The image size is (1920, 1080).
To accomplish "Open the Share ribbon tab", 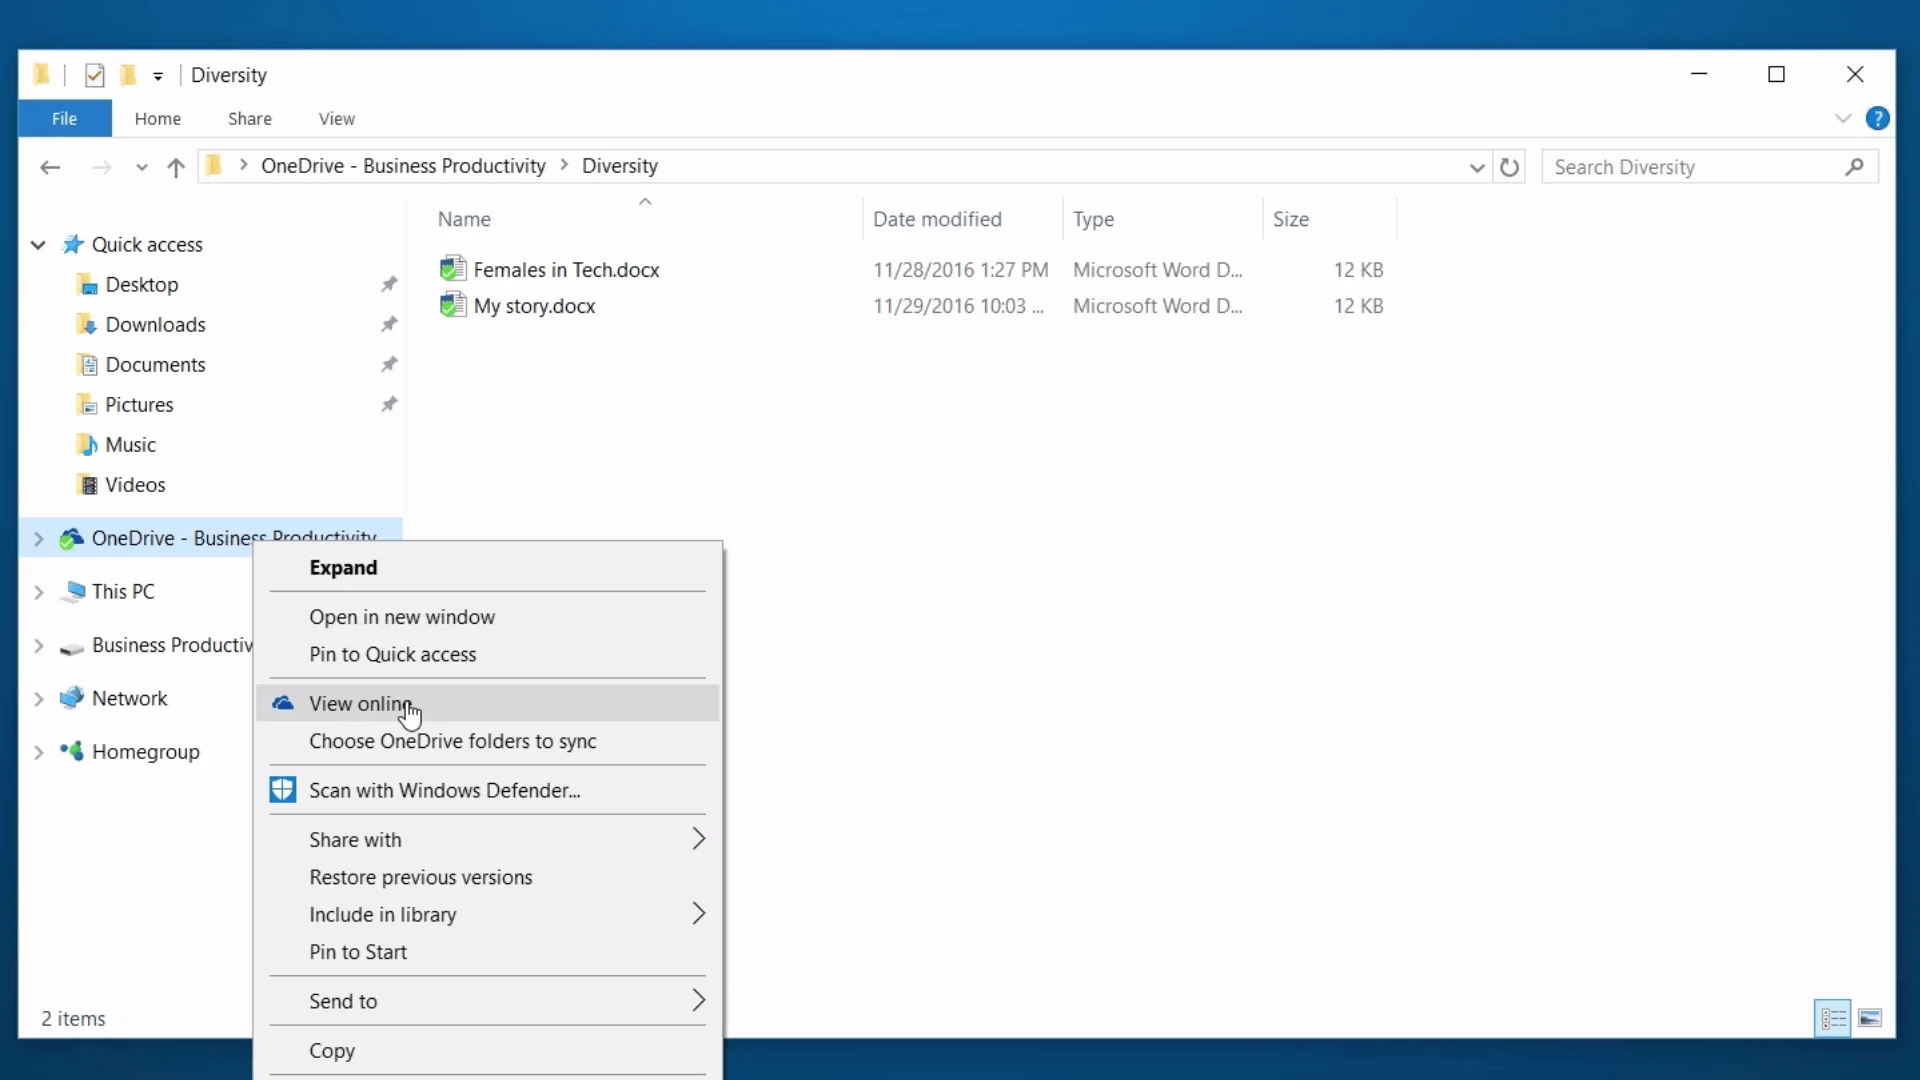I will click(250, 118).
